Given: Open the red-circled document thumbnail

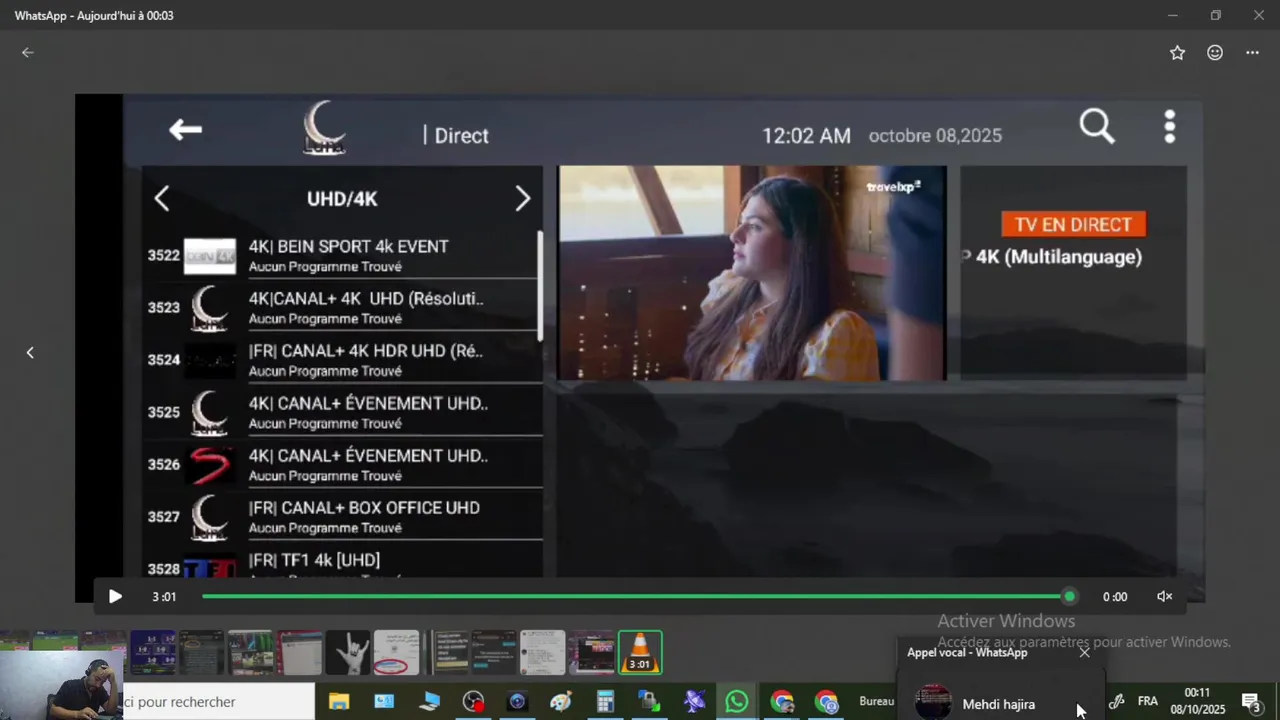Looking at the screenshot, I should click(396, 653).
